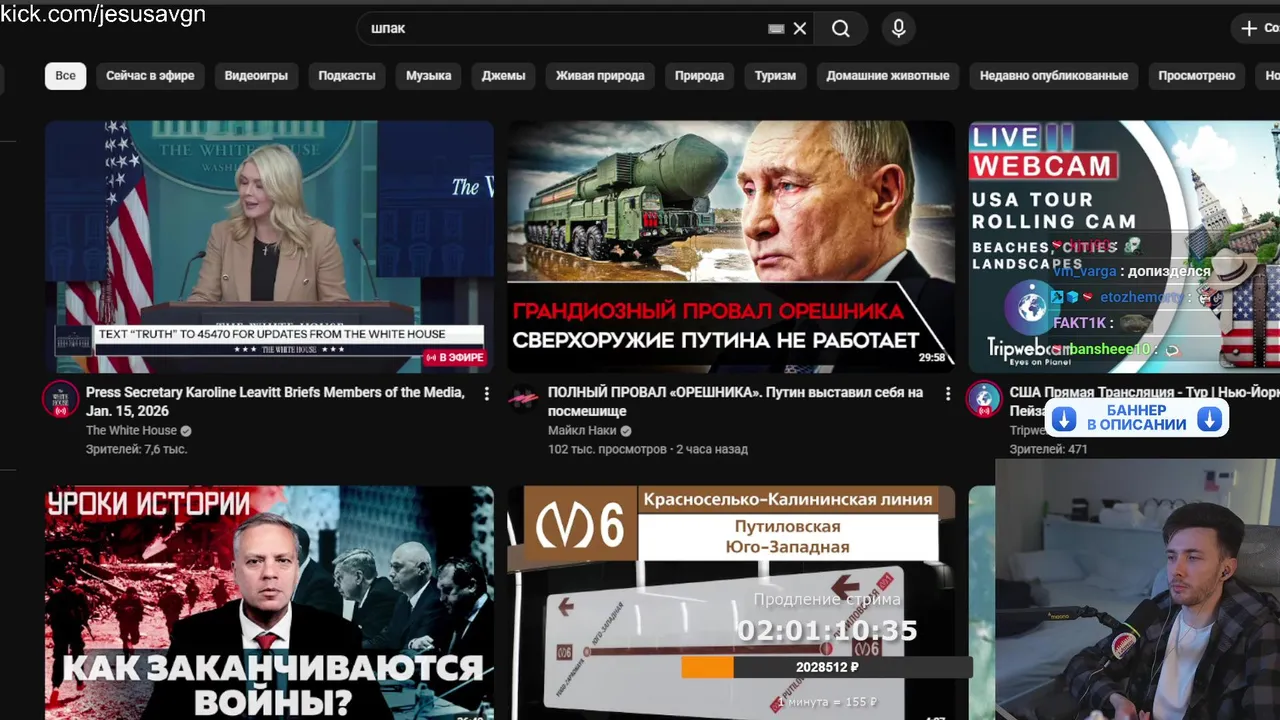
Task: Open the on-screen keyboard icon in search
Action: 776,29
